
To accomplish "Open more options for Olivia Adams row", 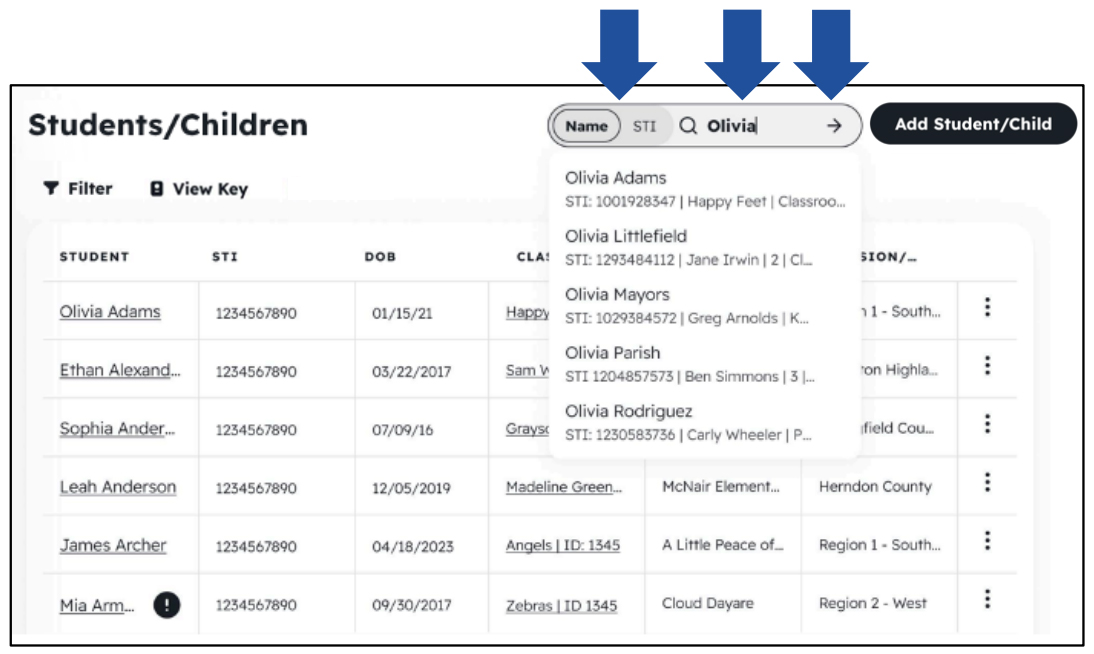I will [x=987, y=307].
